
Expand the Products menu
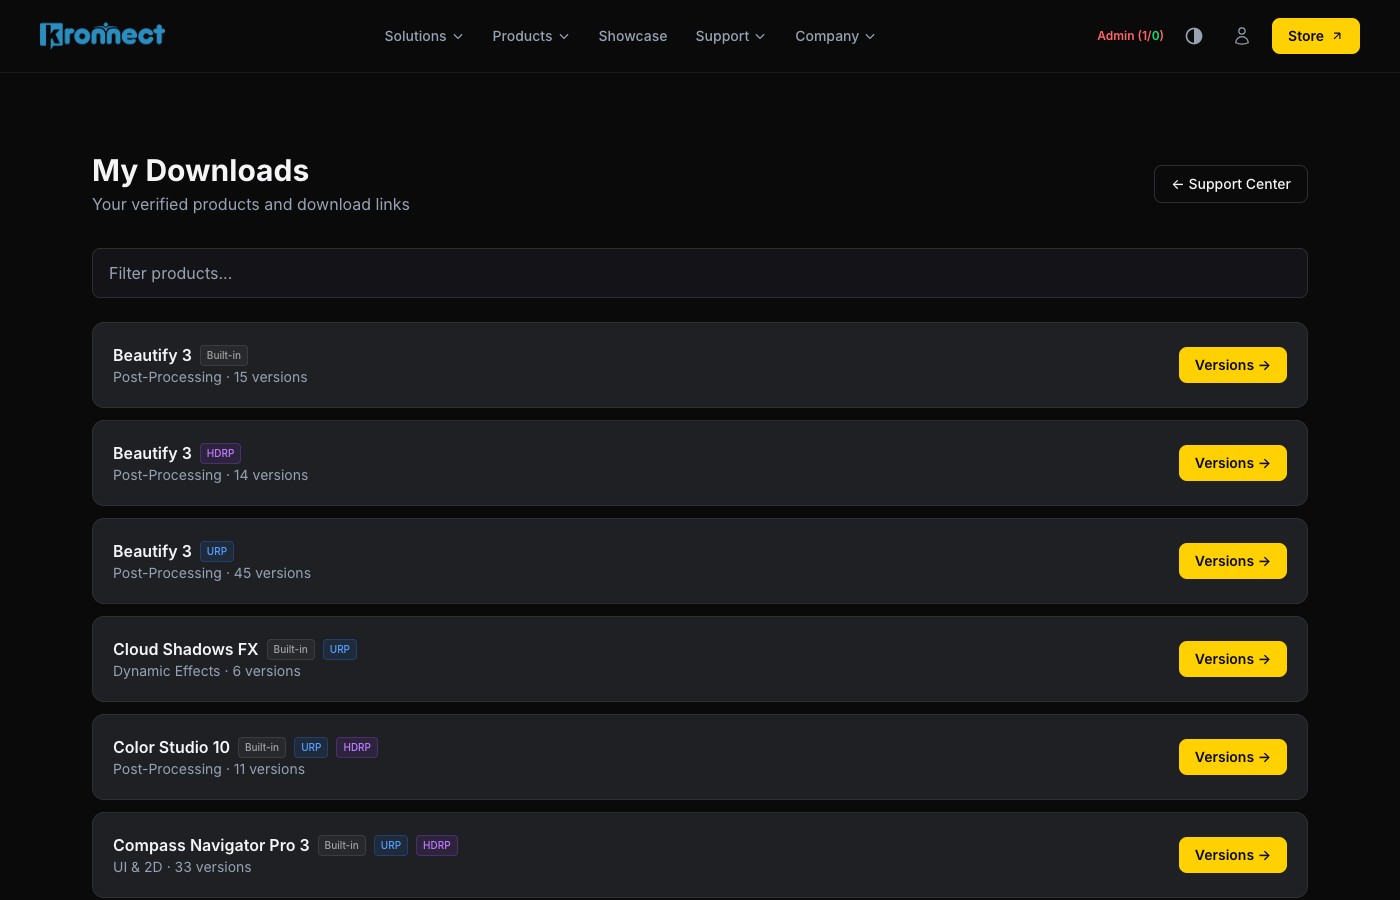click(x=530, y=36)
